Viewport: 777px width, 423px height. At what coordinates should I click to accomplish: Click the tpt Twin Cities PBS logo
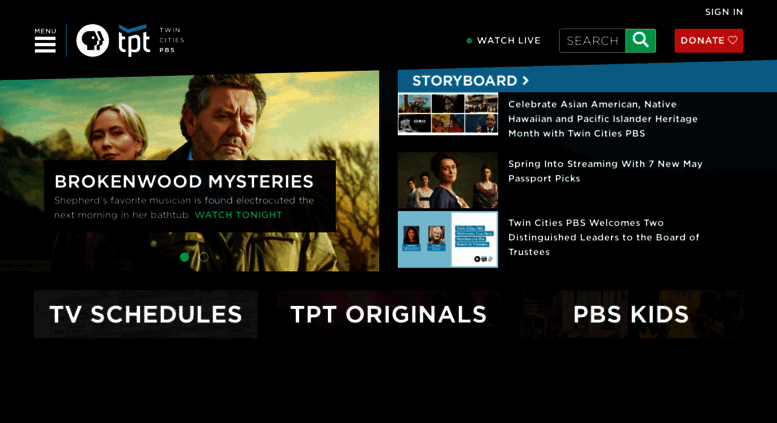tap(151, 40)
